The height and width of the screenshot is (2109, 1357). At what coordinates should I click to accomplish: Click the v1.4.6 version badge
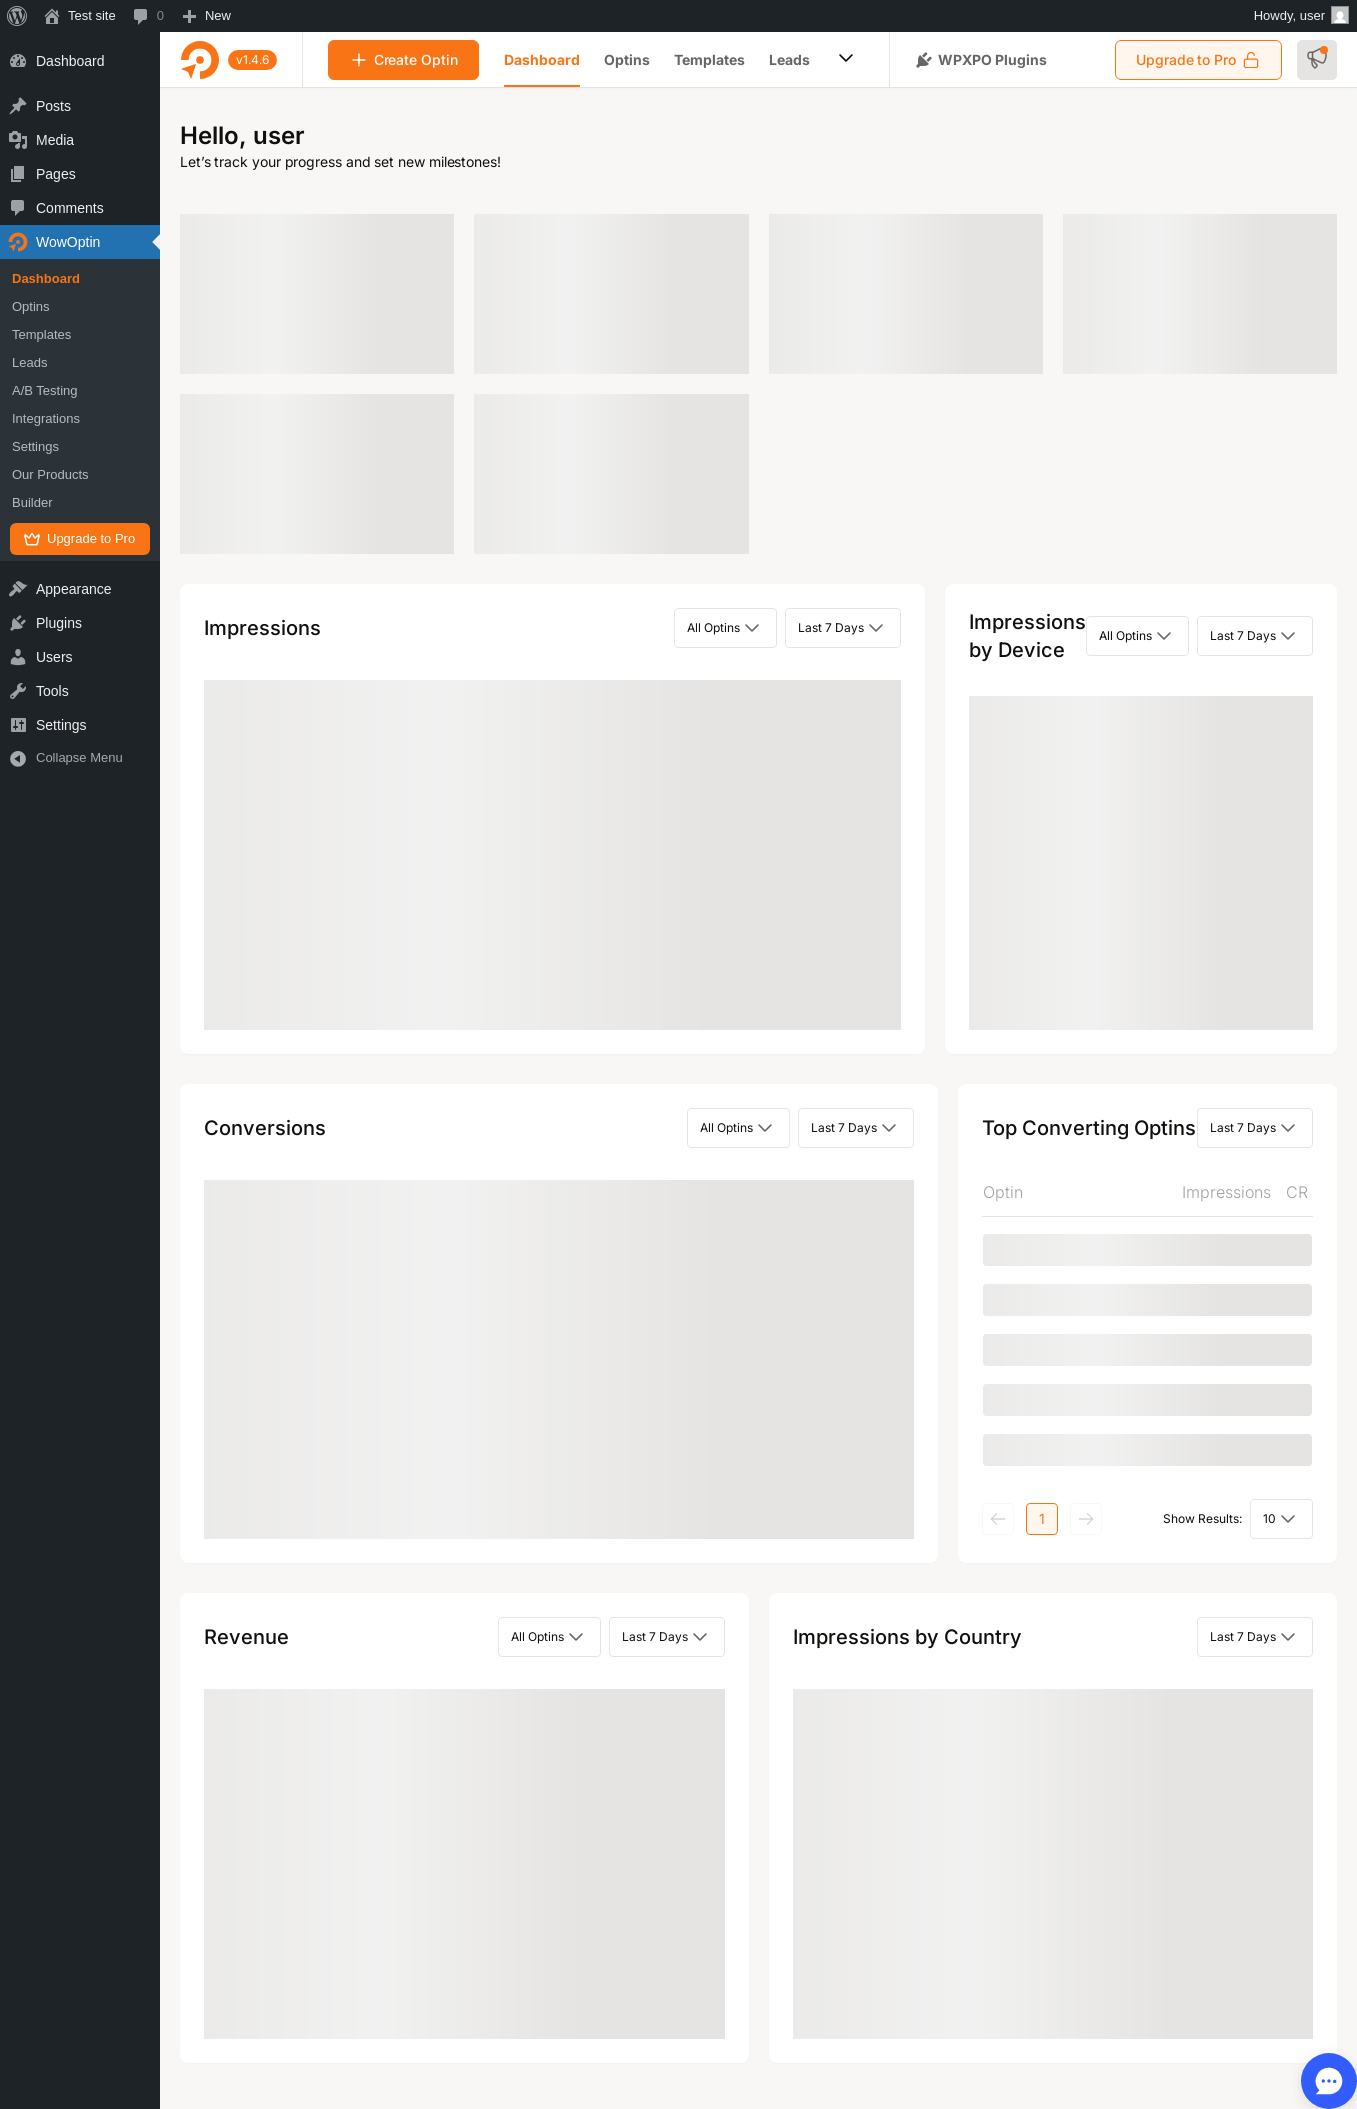252,60
